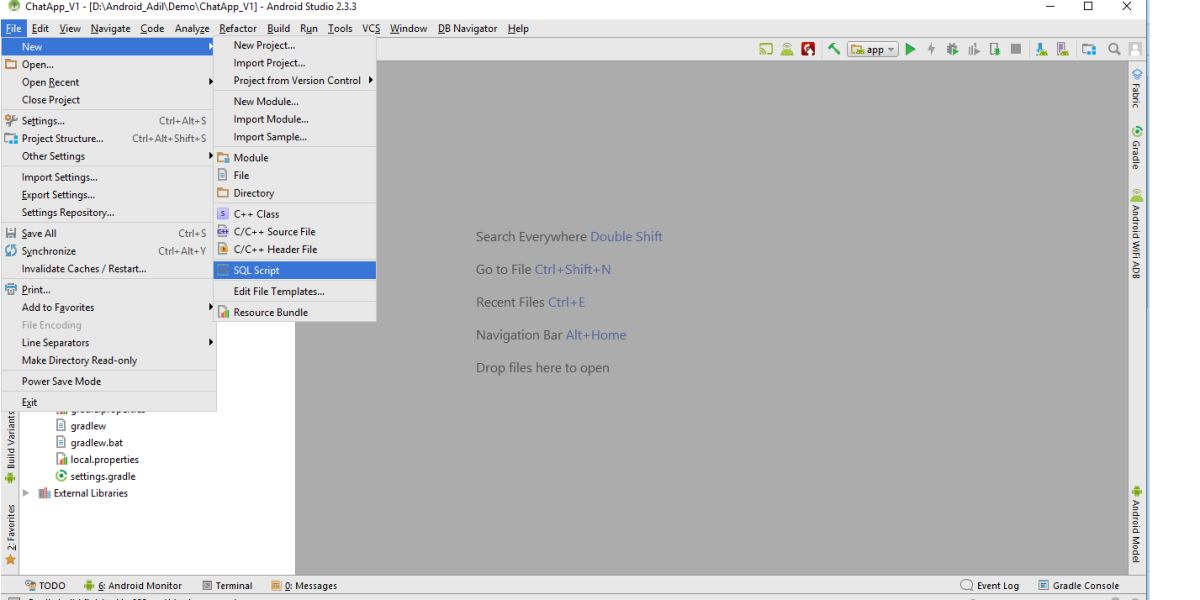The height and width of the screenshot is (600, 1200).
Task: Select New Project... menu entry
Action: [x=295, y=45]
